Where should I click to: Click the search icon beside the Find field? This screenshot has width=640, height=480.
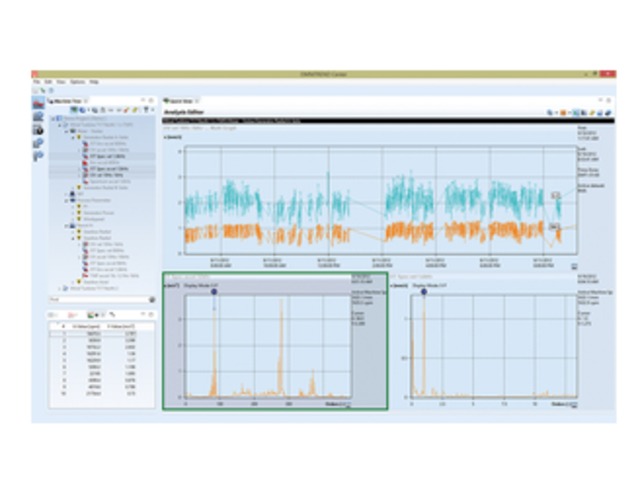point(152,298)
